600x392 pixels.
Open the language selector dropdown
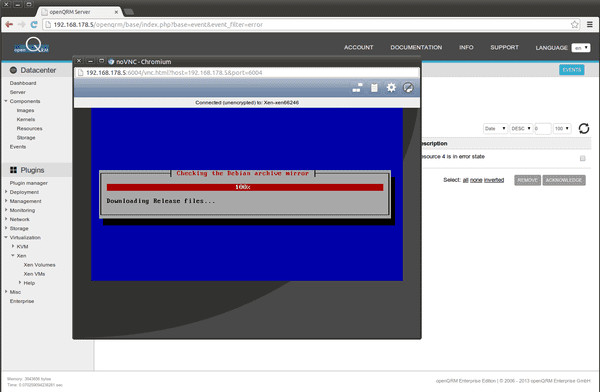pyautogui.click(x=581, y=48)
